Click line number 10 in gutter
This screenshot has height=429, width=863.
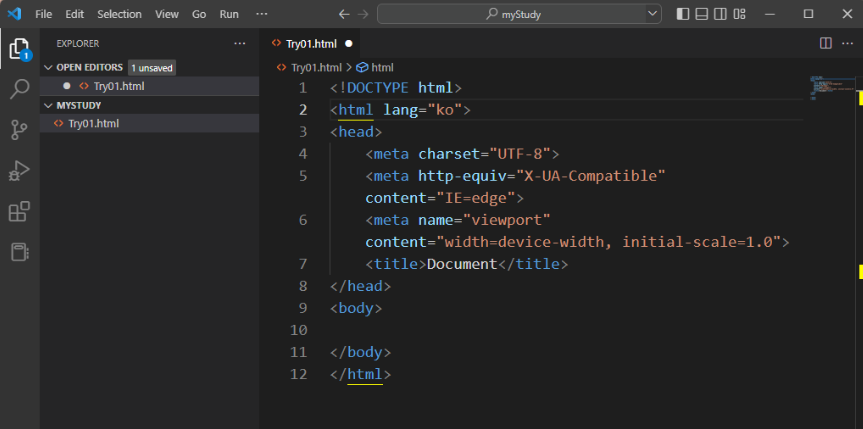[299, 330]
